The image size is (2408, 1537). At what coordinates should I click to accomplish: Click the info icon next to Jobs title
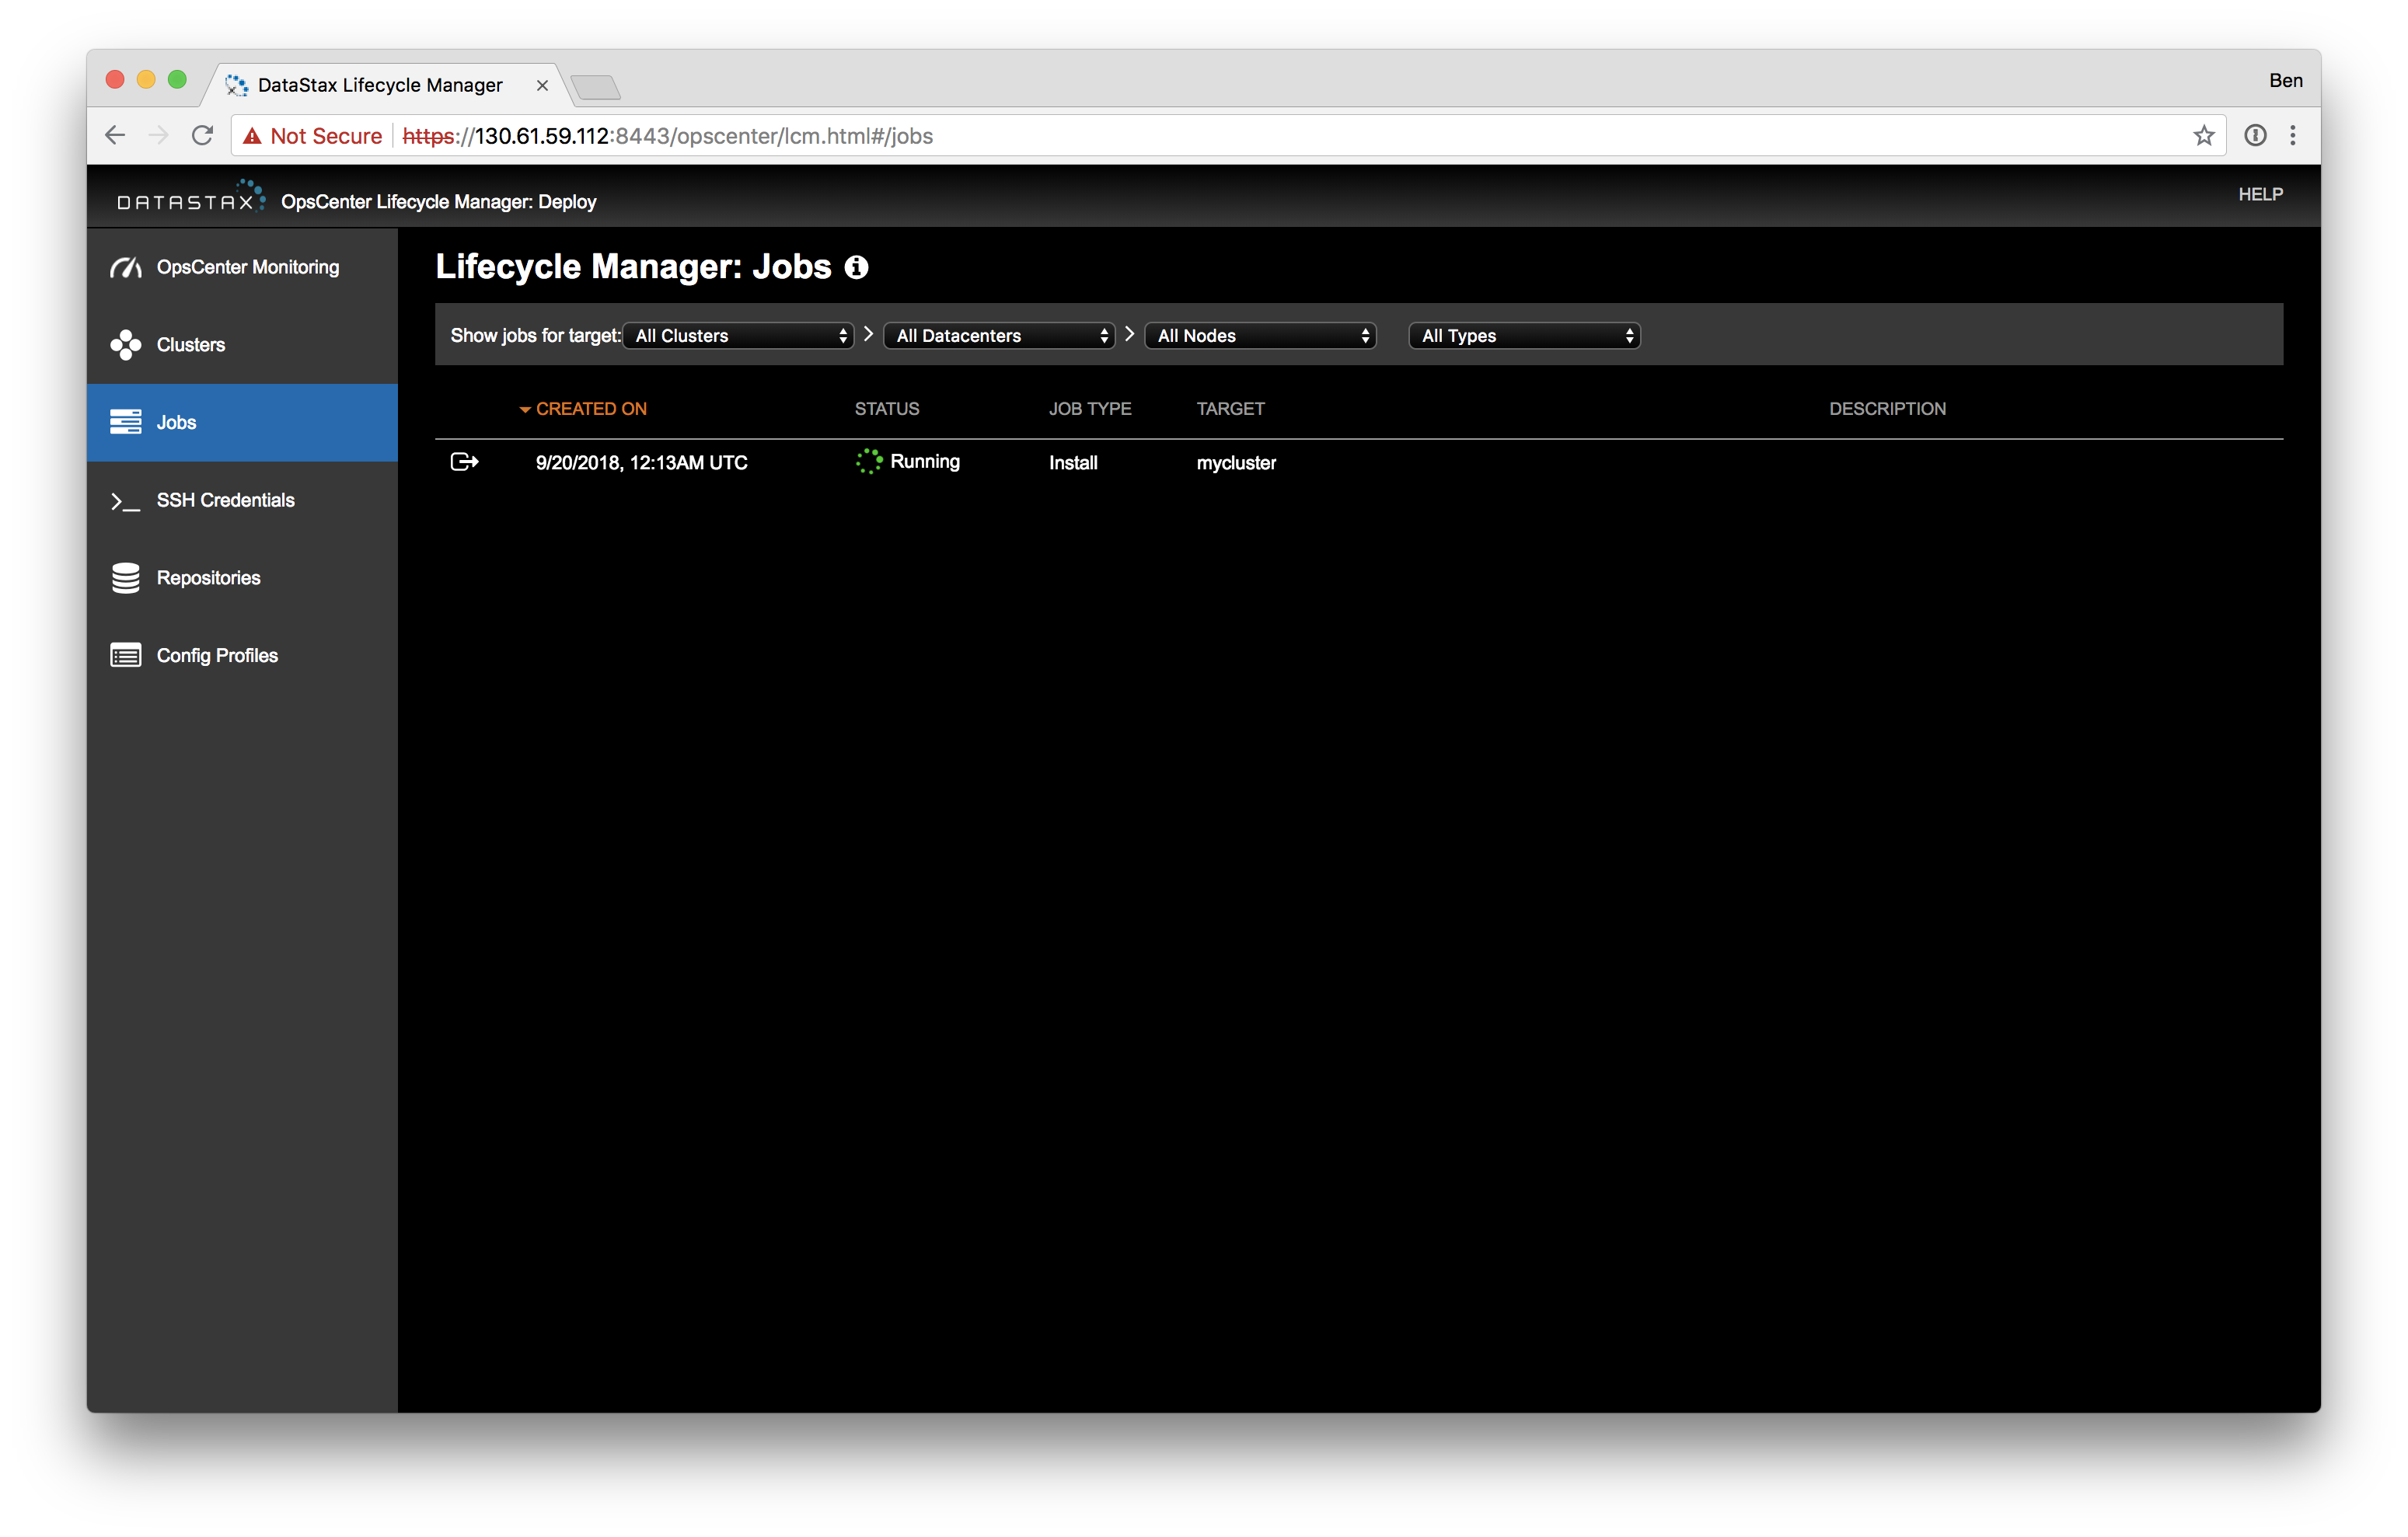[856, 267]
